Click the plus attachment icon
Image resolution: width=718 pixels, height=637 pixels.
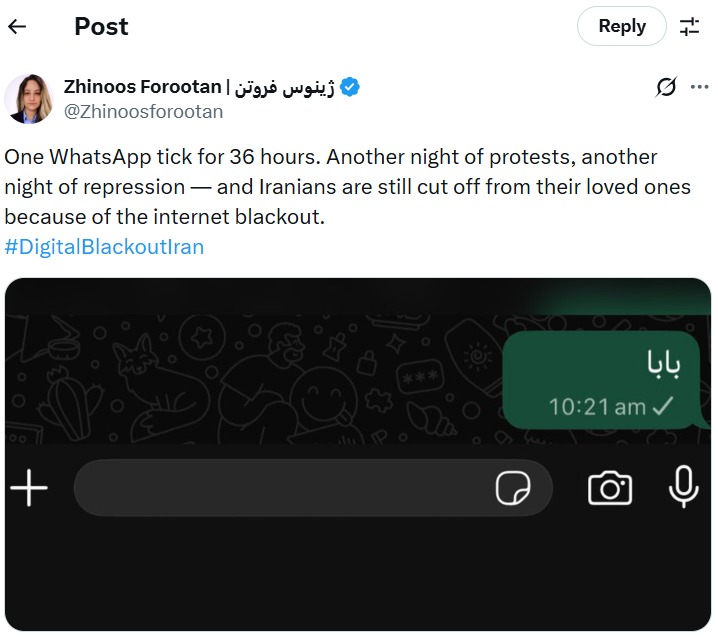(29, 489)
